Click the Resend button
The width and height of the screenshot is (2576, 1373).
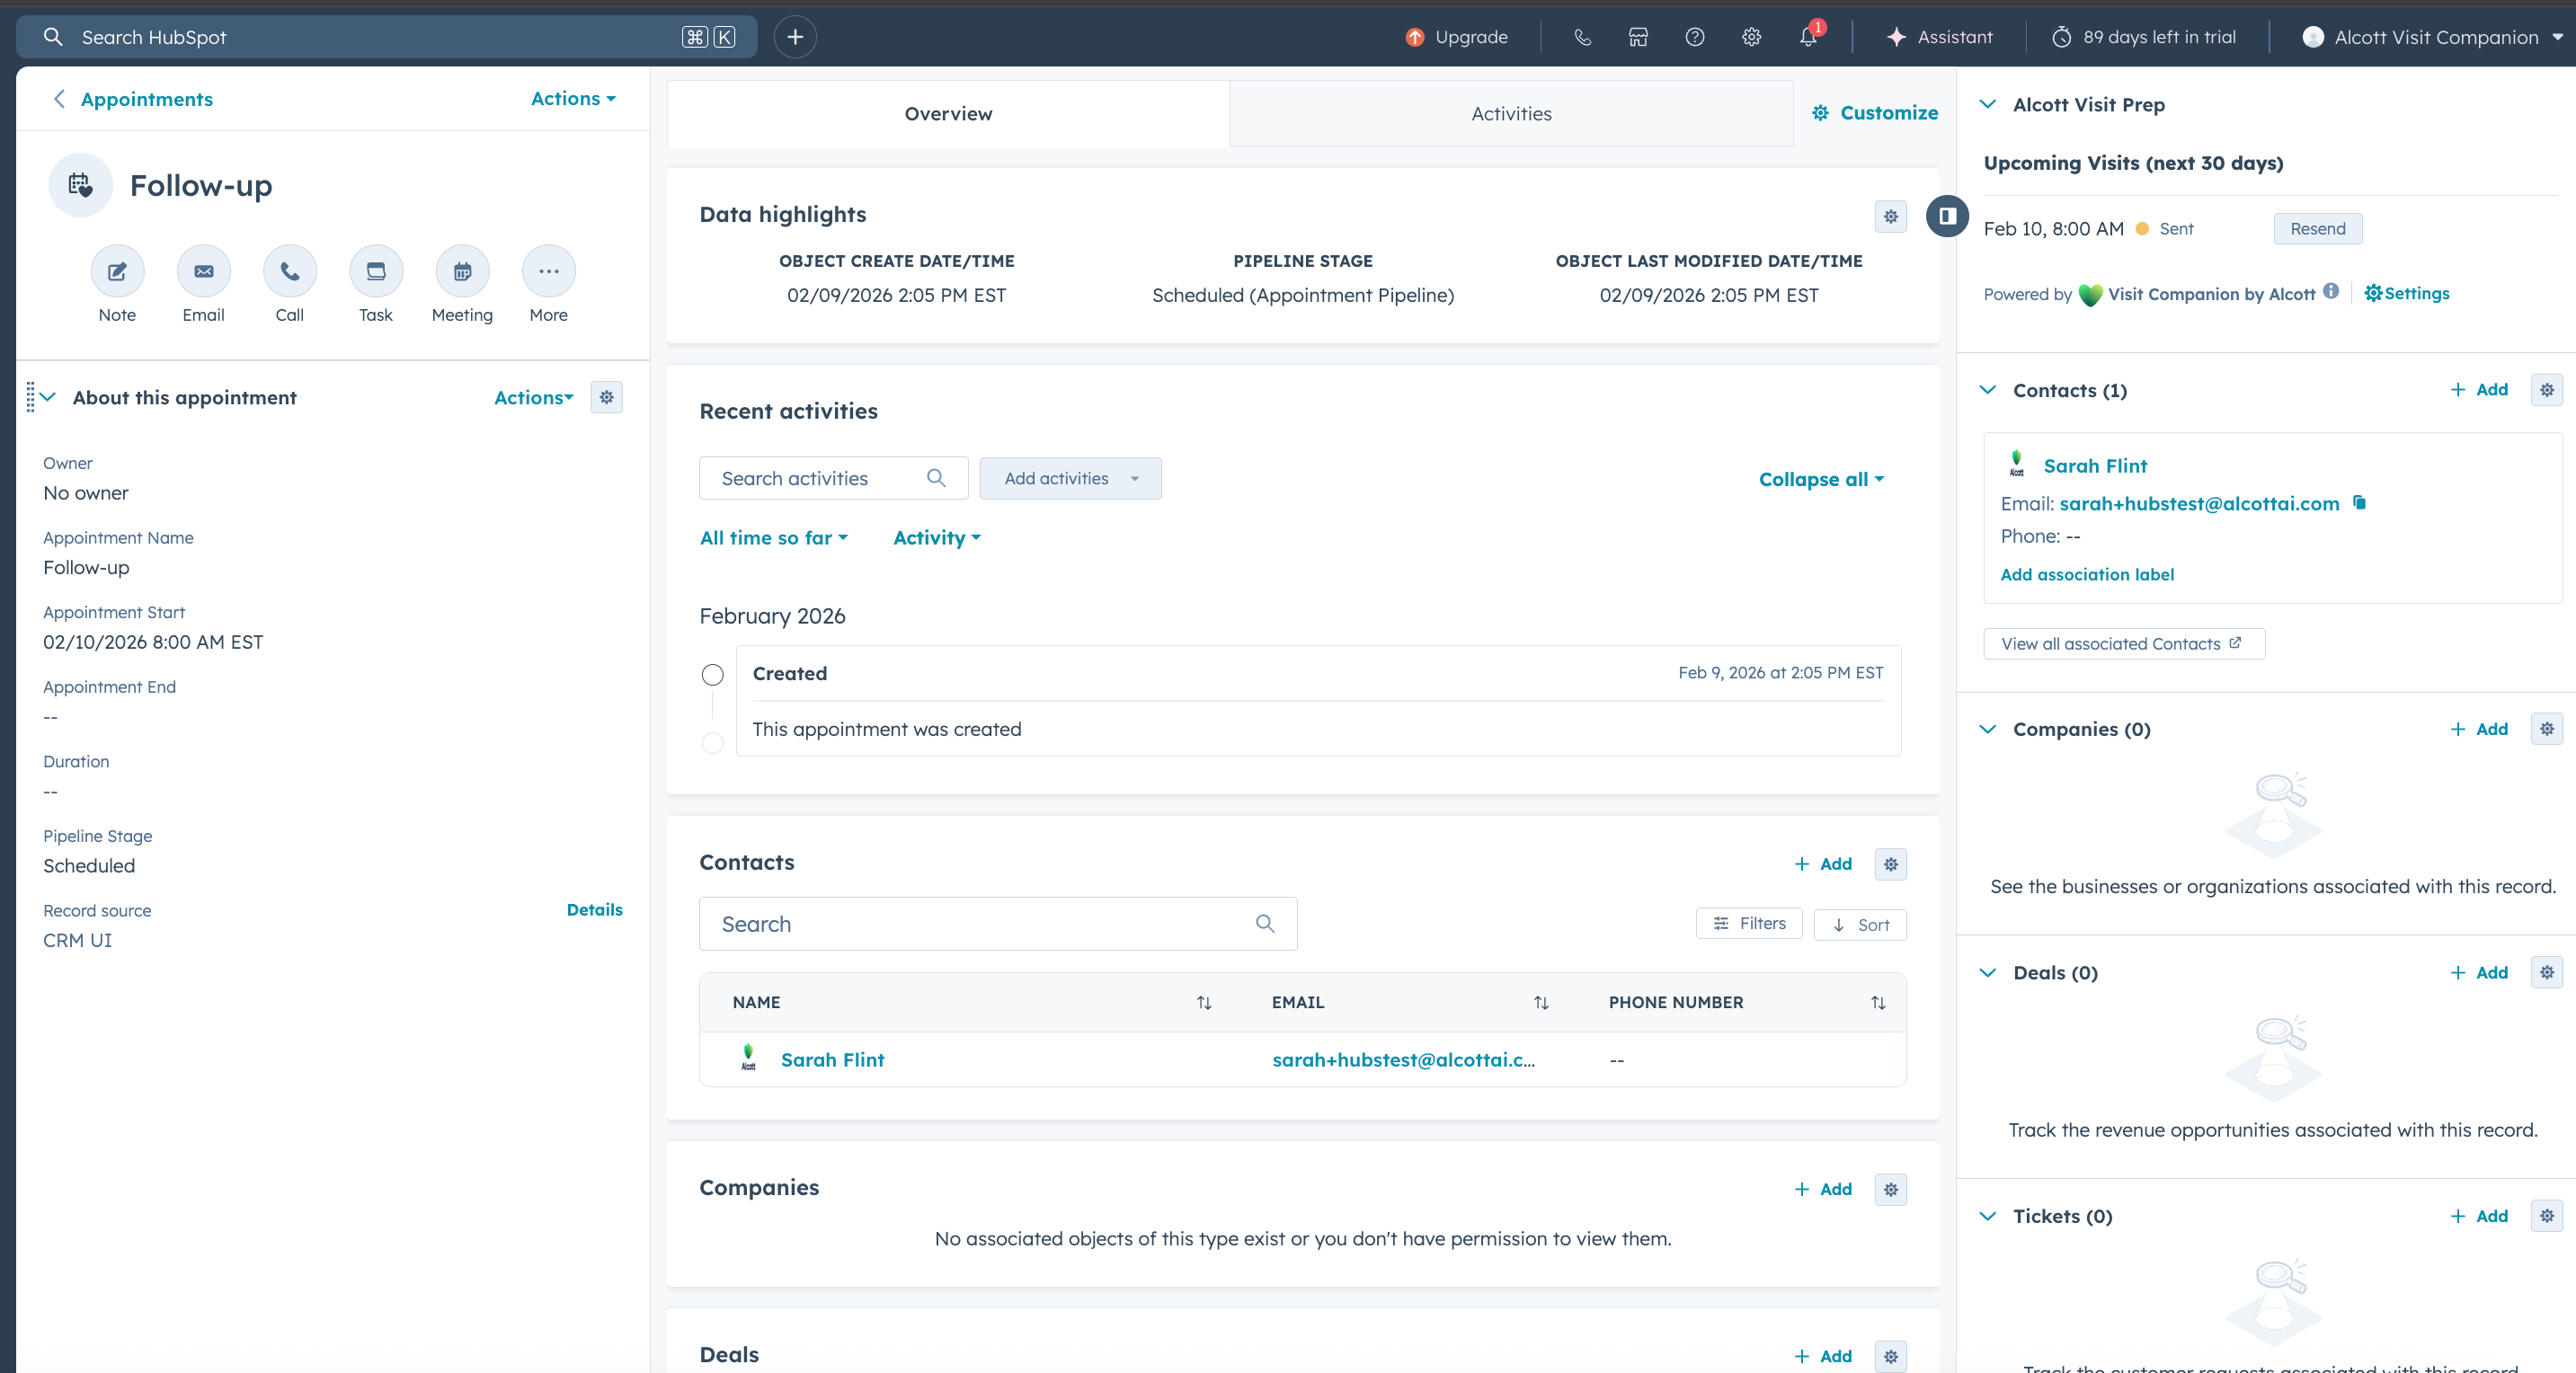[x=2317, y=229]
